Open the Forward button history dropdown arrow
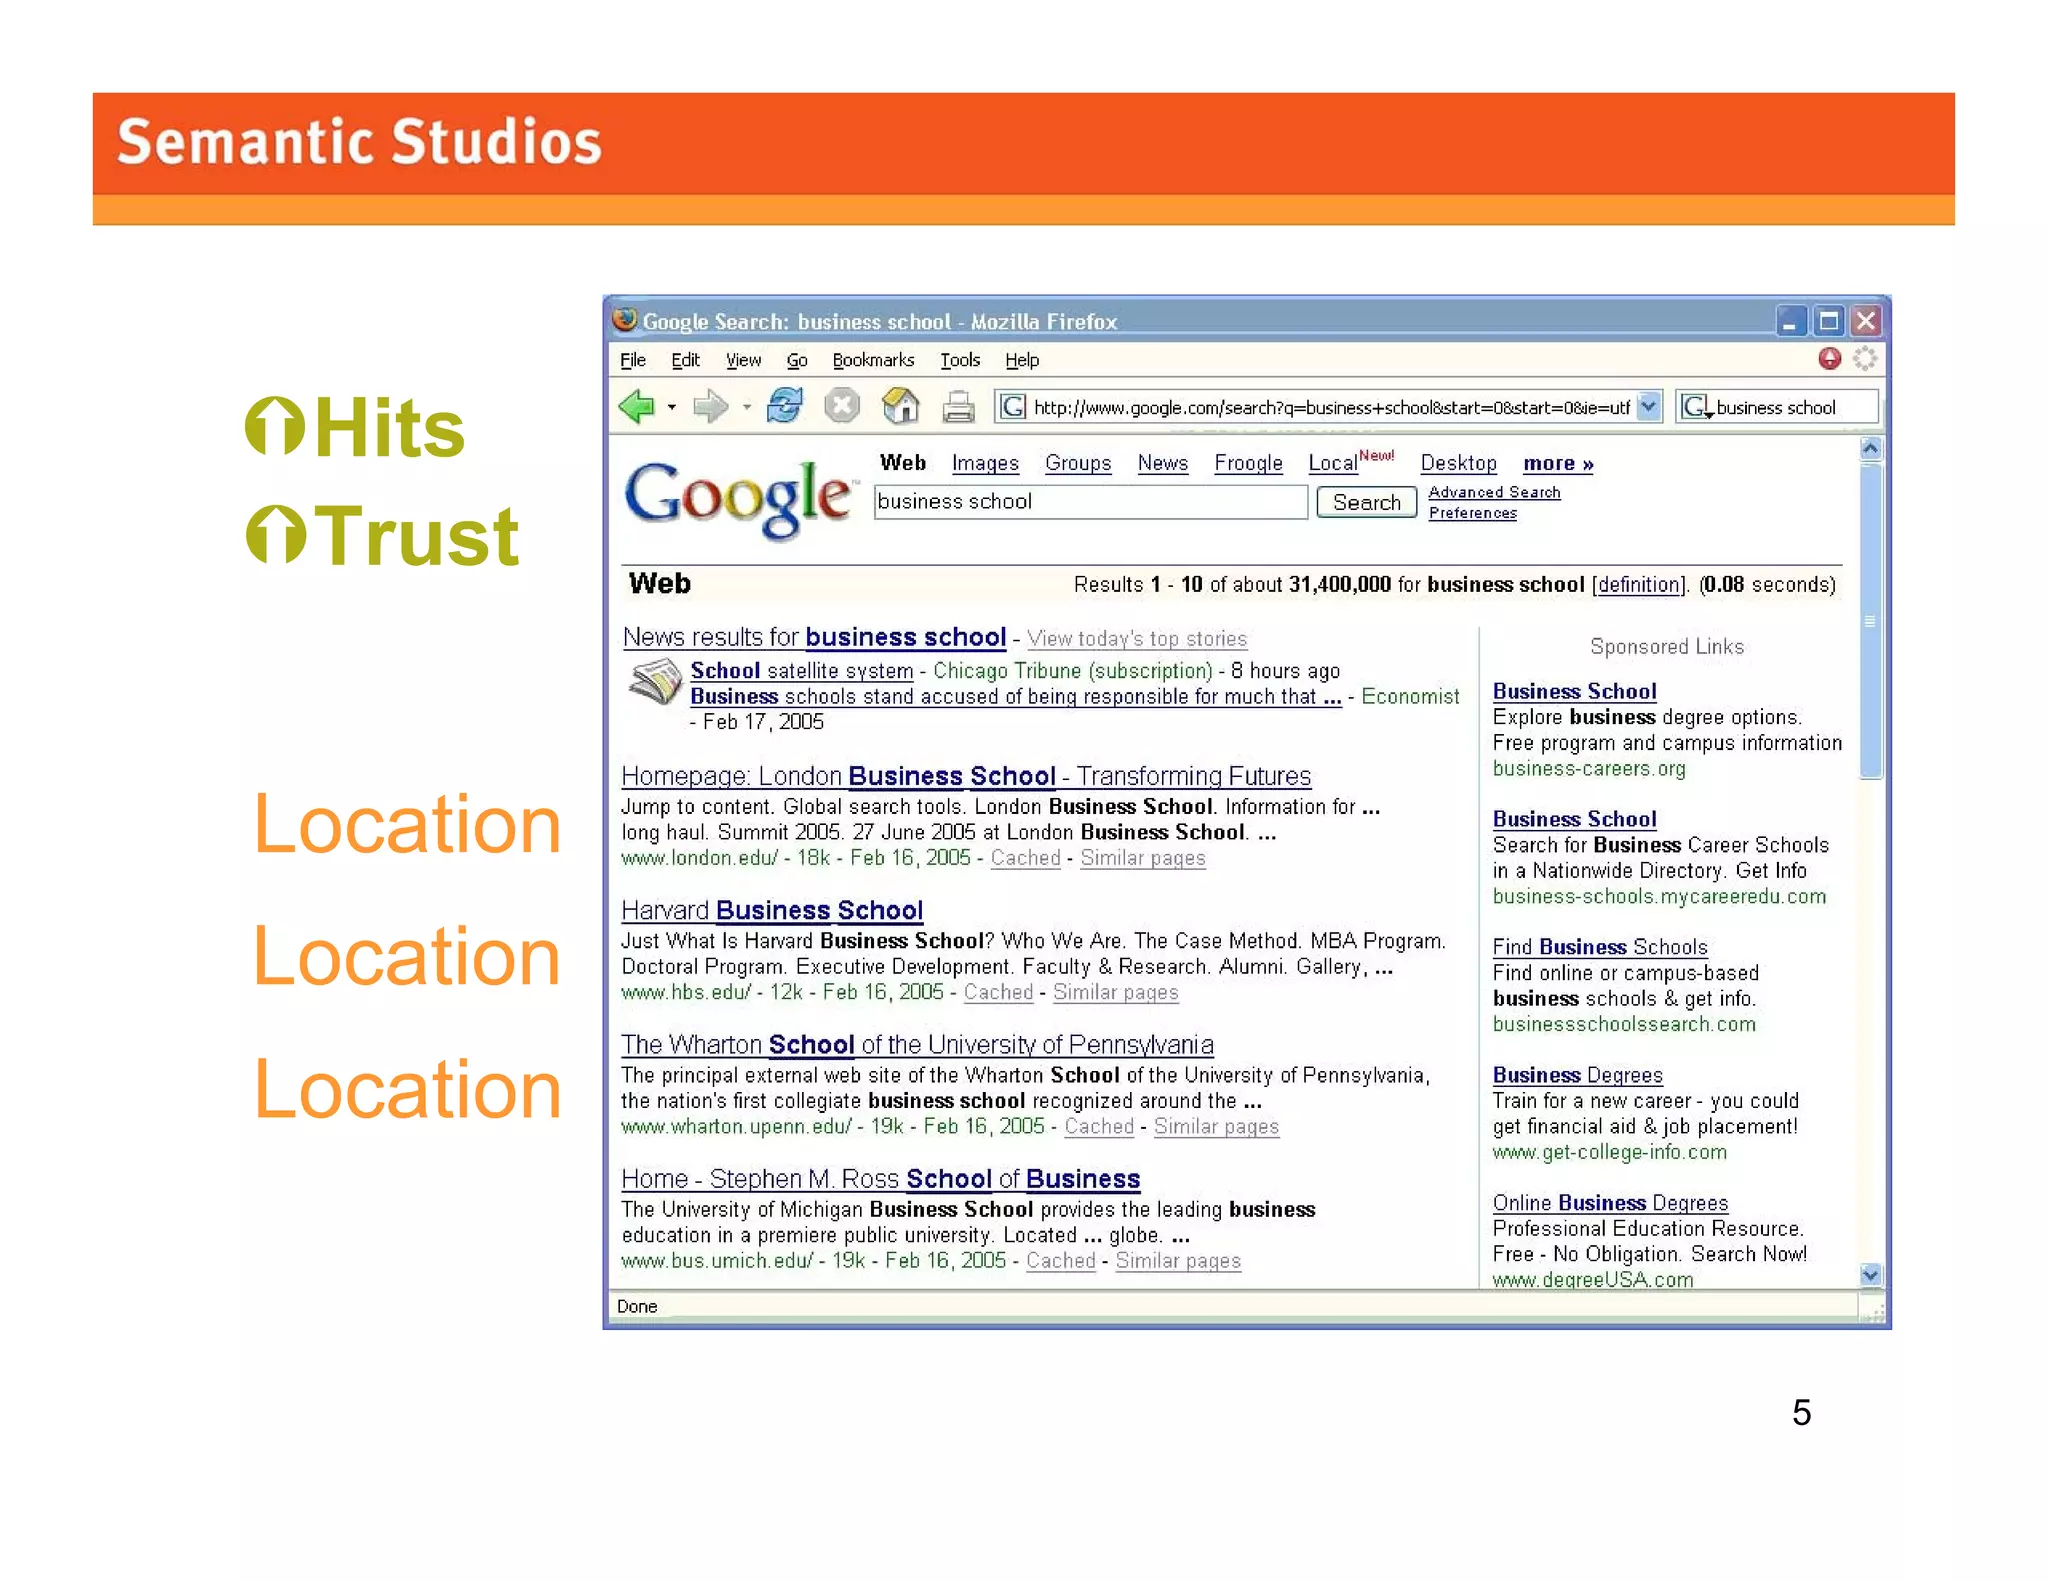 coord(747,408)
